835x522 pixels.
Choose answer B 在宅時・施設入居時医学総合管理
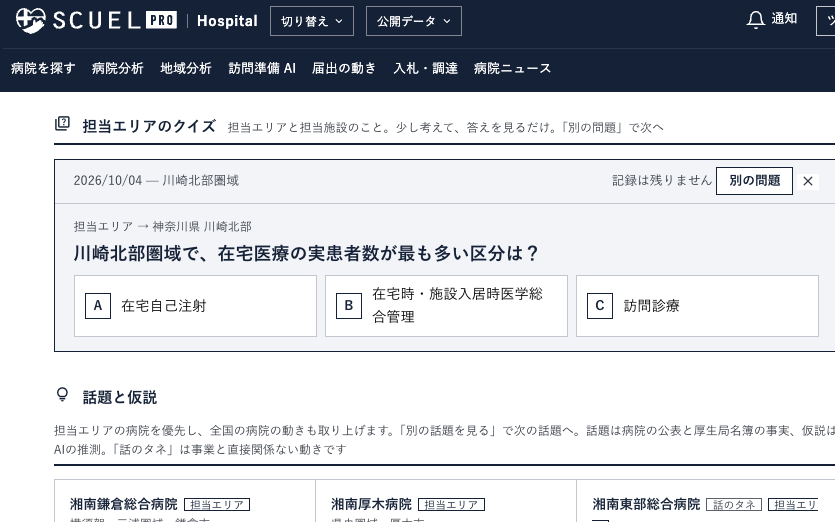tap(446, 306)
